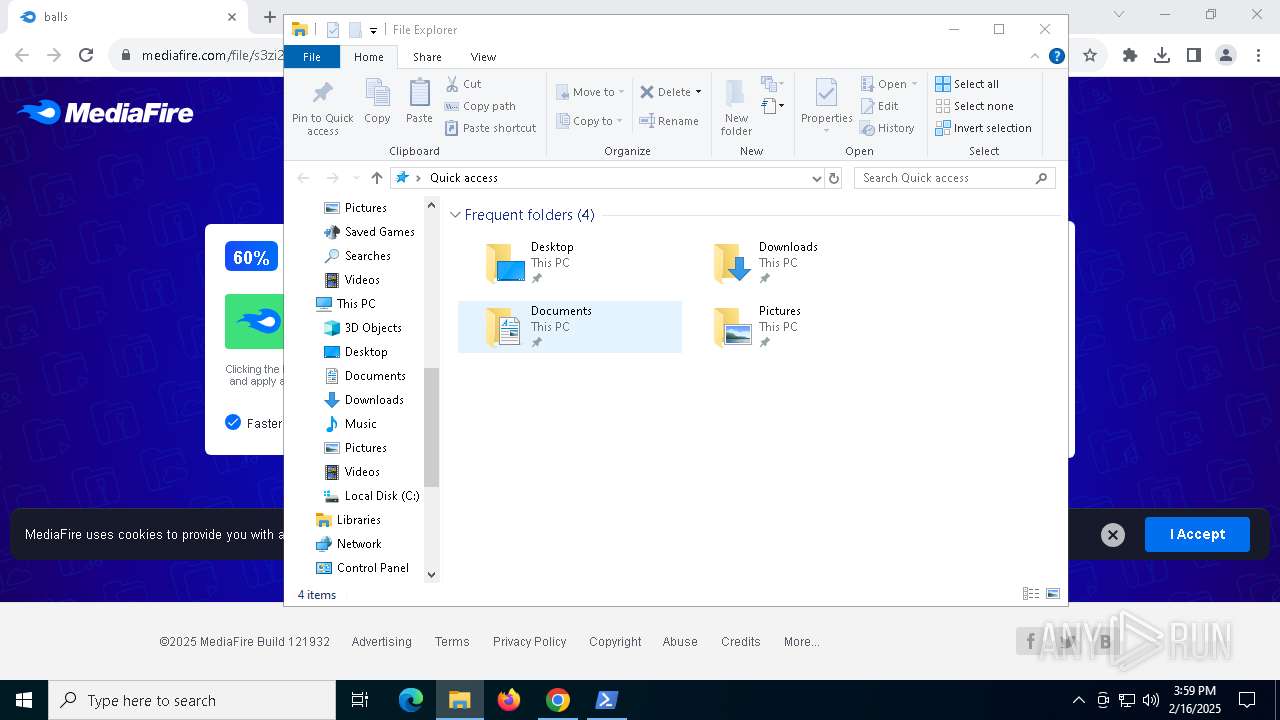Click Invert selection in ribbon
This screenshot has height=720, width=1280.
coord(983,128)
